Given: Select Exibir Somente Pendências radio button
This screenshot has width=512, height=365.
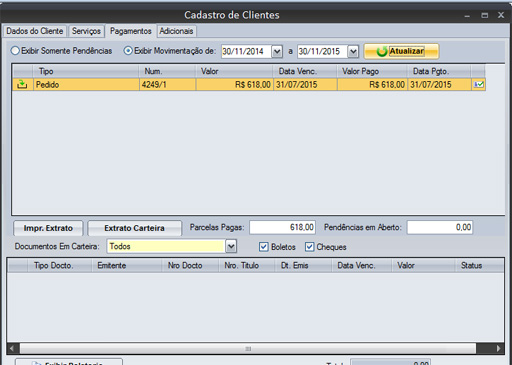Looking at the screenshot, I should (x=15, y=51).
